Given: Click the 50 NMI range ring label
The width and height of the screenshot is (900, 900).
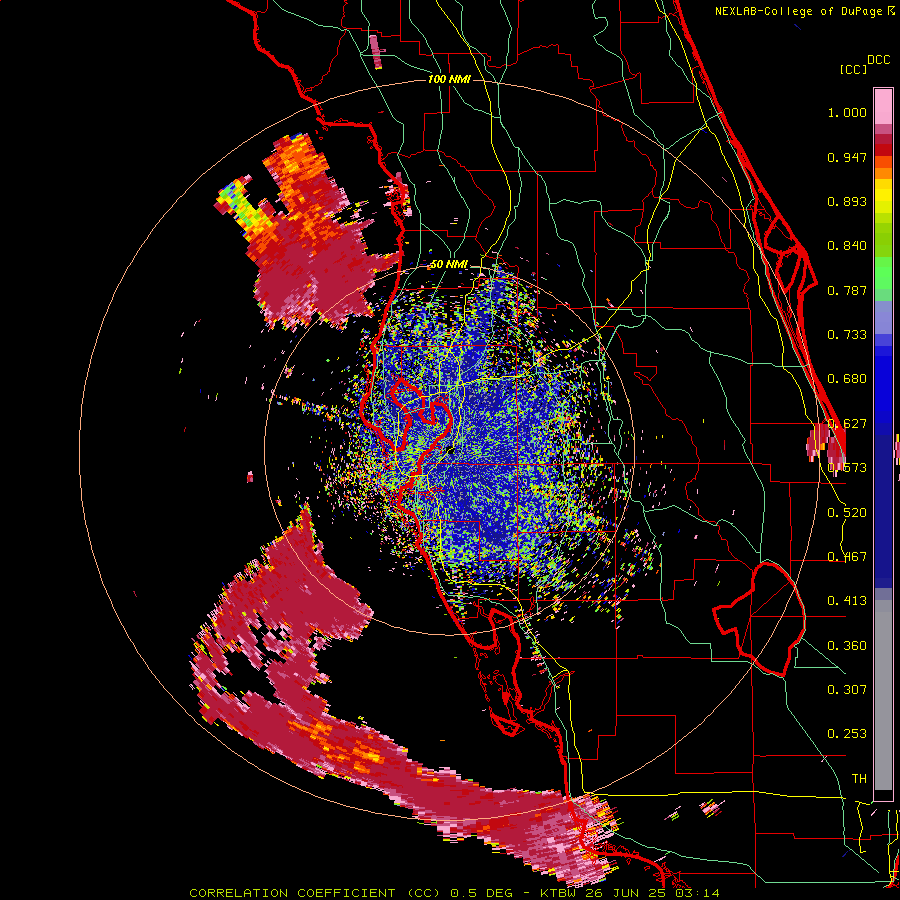Looking at the screenshot, I should tap(449, 265).
